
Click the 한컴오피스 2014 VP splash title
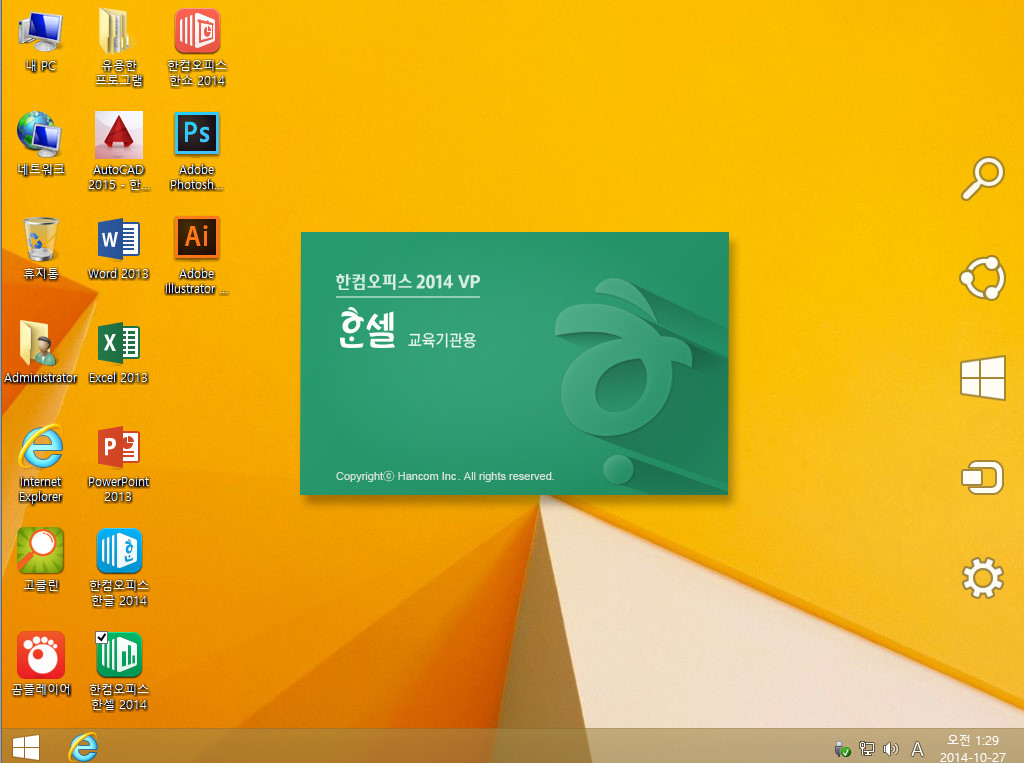coord(408,282)
